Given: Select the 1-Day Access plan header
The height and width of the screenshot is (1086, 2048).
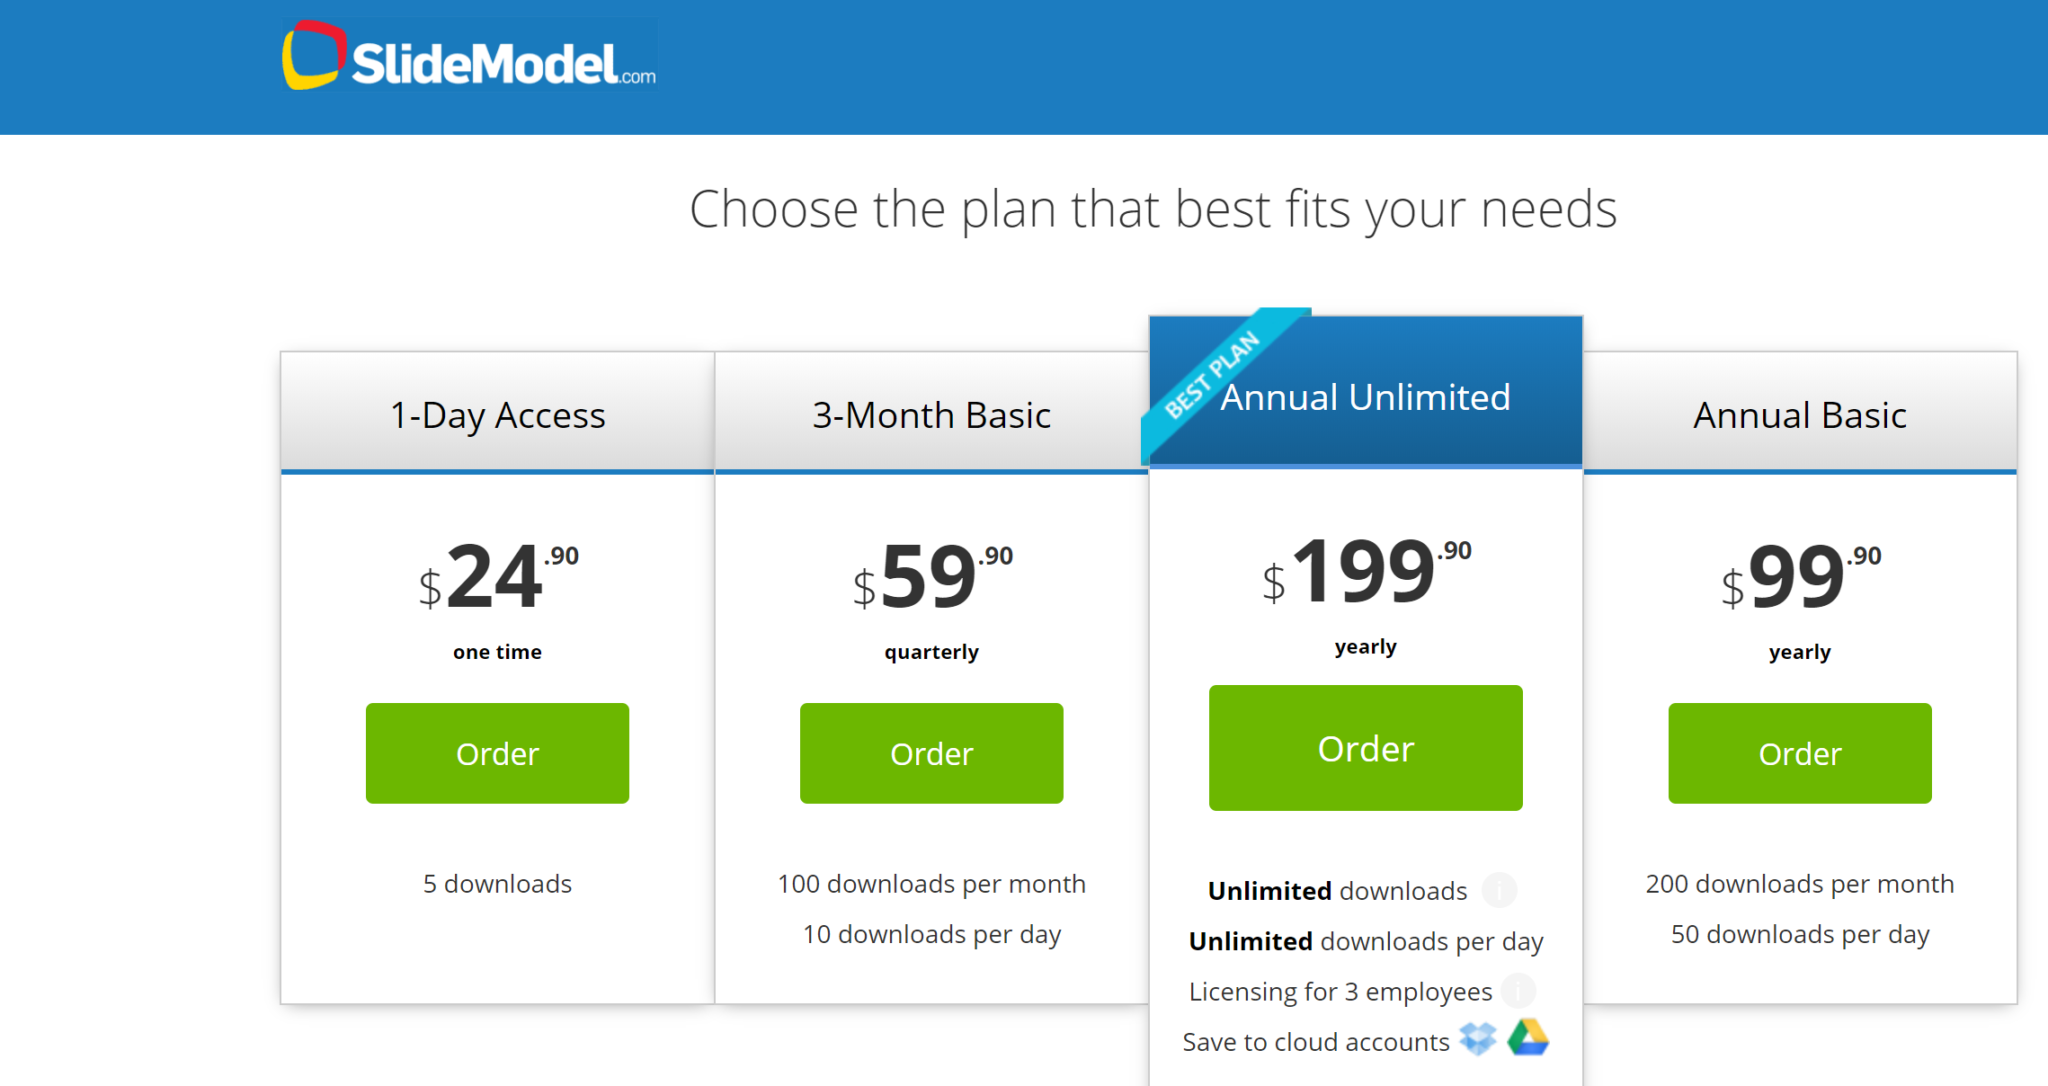Looking at the screenshot, I should (x=497, y=414).
